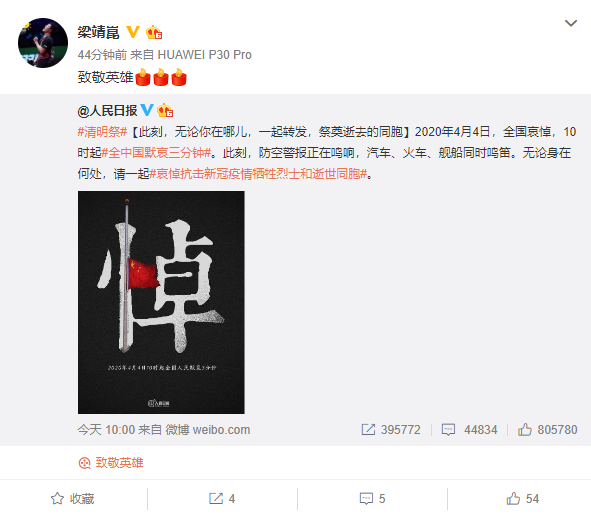Viewport: 591px width, 515px height.
Task: Click the membership crown icon beside username
Action: click(x=154, y=32)
